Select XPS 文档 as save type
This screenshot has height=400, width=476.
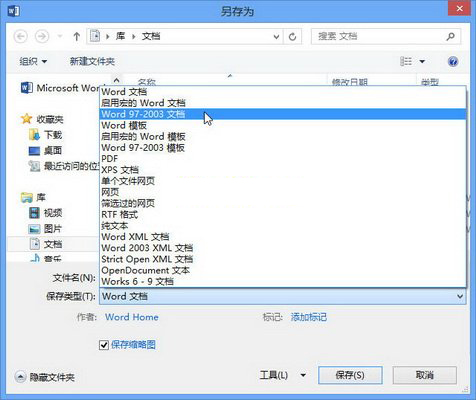coord(283,170)
